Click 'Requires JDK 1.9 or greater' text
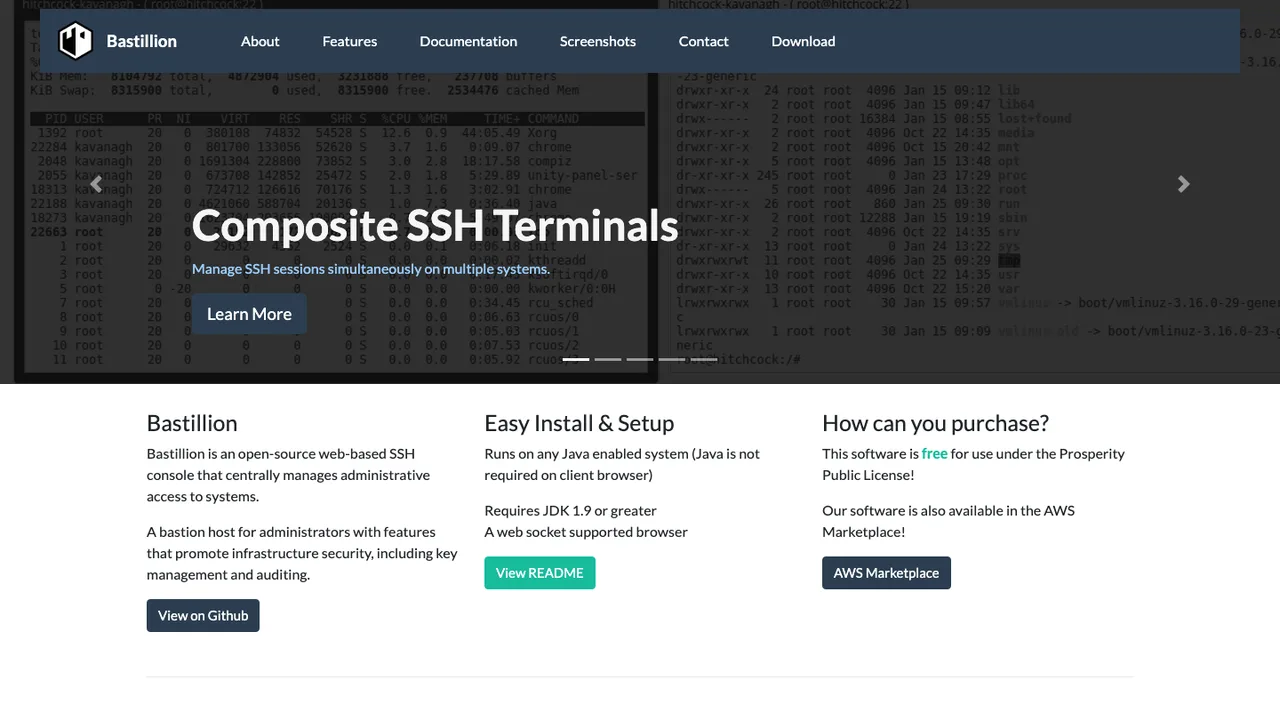 pyautogui.click(x=571, y=510)
